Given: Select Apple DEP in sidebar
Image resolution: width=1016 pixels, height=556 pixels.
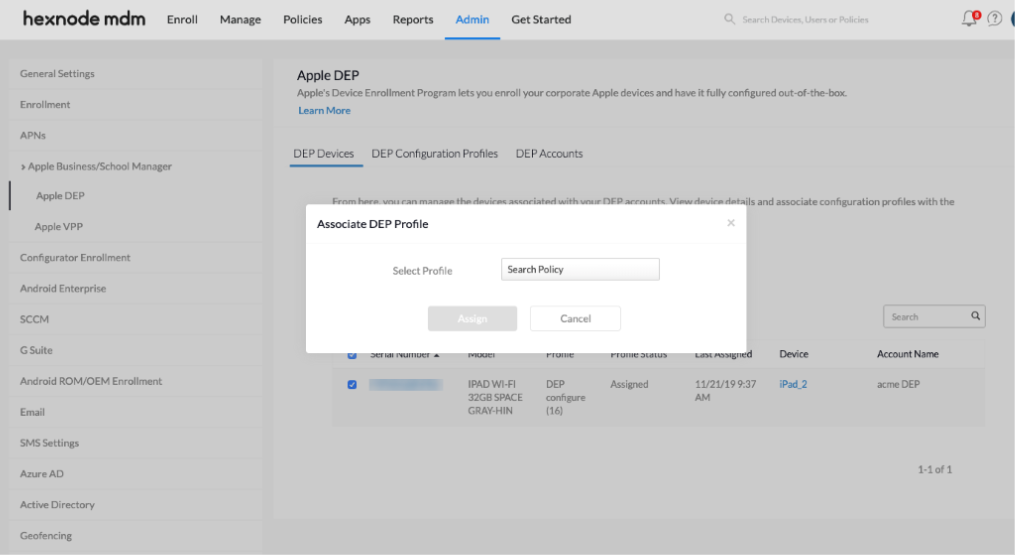Looking at the screenshot, I should pyautogui.click(x=60, y=196).
